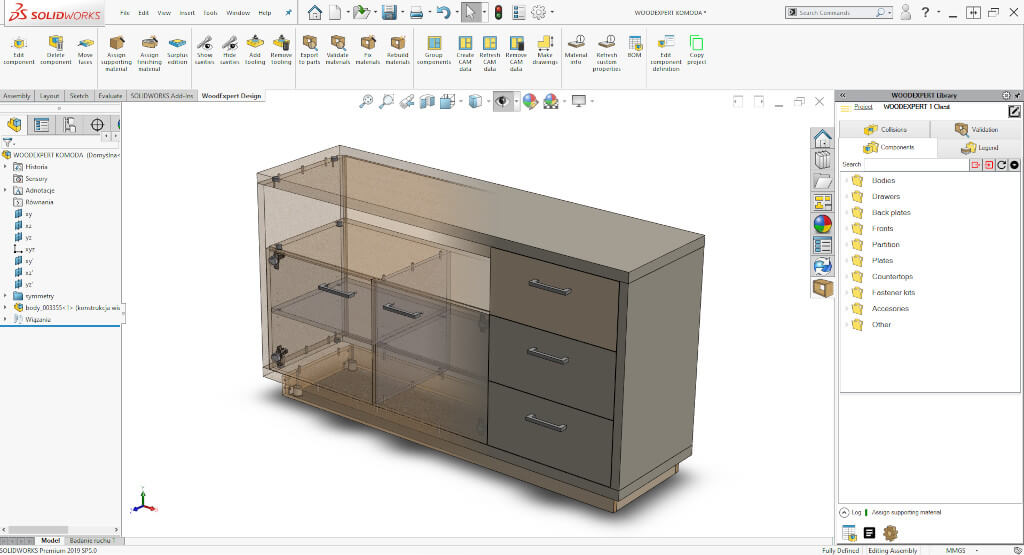Click Export to parts

[x=310, y=50]
